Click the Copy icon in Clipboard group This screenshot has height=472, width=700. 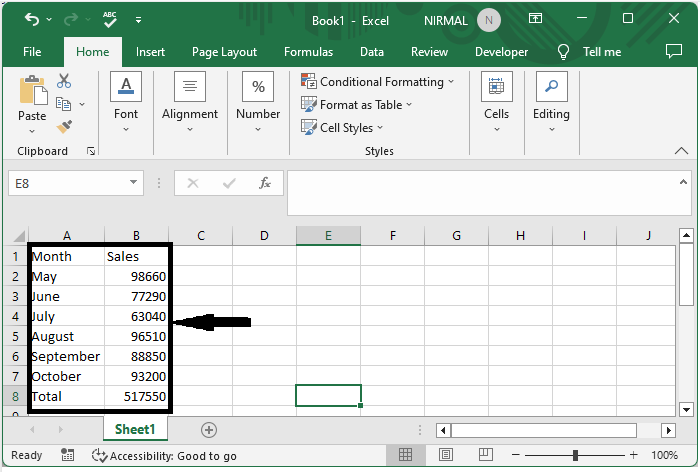(x=64, y=104)
